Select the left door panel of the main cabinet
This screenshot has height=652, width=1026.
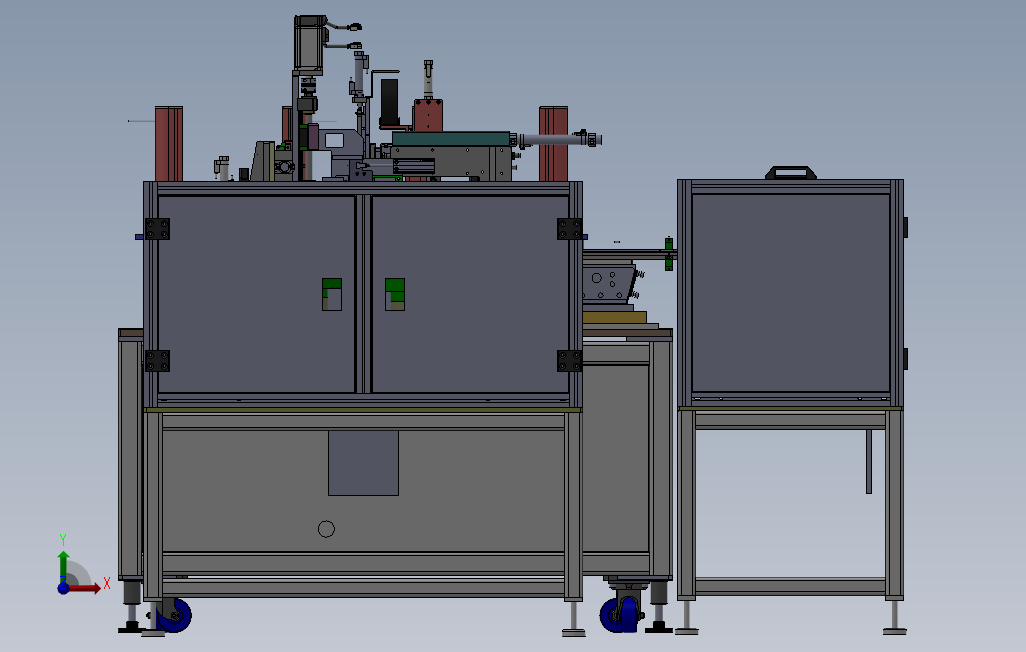point(256,294)
